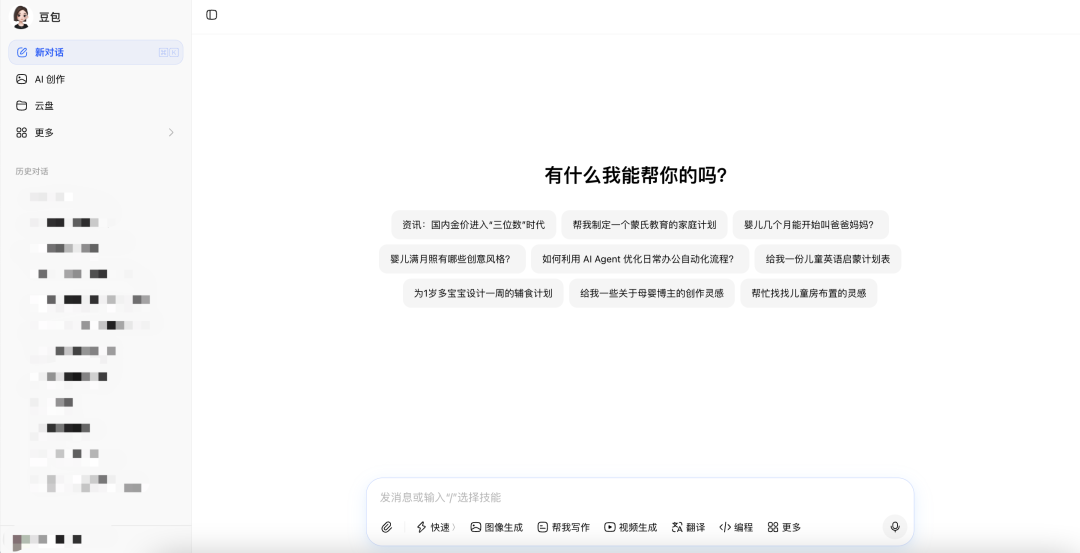
Task: Click the 编程 code brackets icon
Action: 725,528
